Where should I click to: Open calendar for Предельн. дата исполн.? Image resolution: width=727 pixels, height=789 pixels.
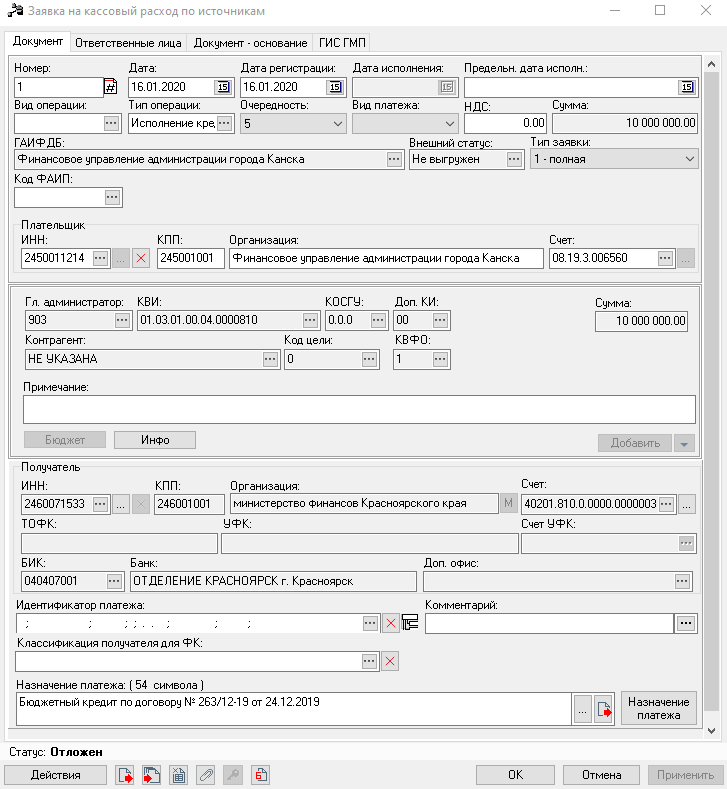tap(687, 87)
